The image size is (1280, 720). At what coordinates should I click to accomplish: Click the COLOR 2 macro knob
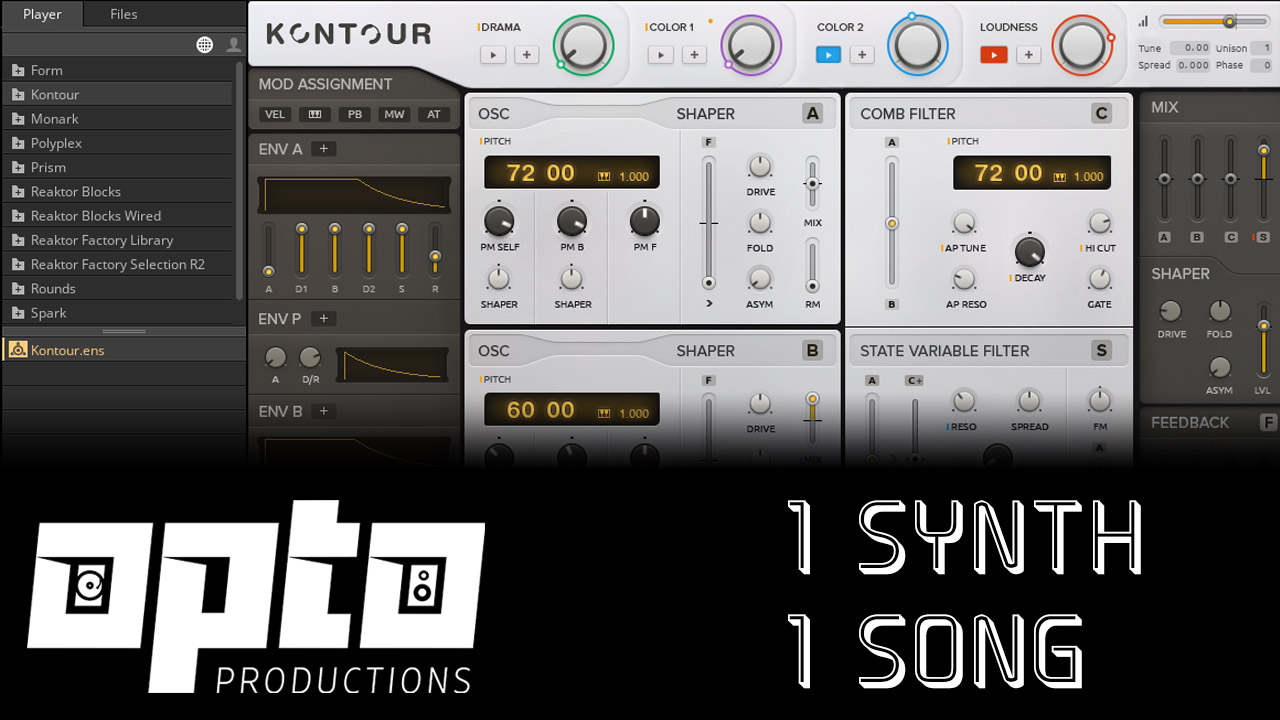917,46
